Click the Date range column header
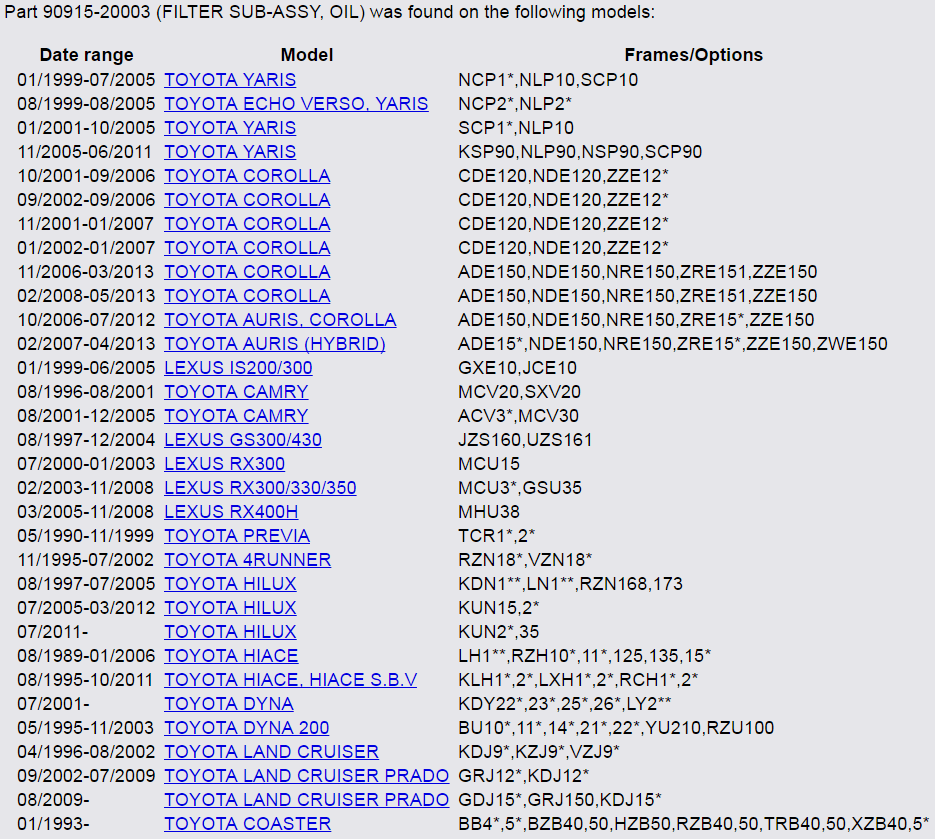This screenshot has width=935, height=839. (86, 55)
